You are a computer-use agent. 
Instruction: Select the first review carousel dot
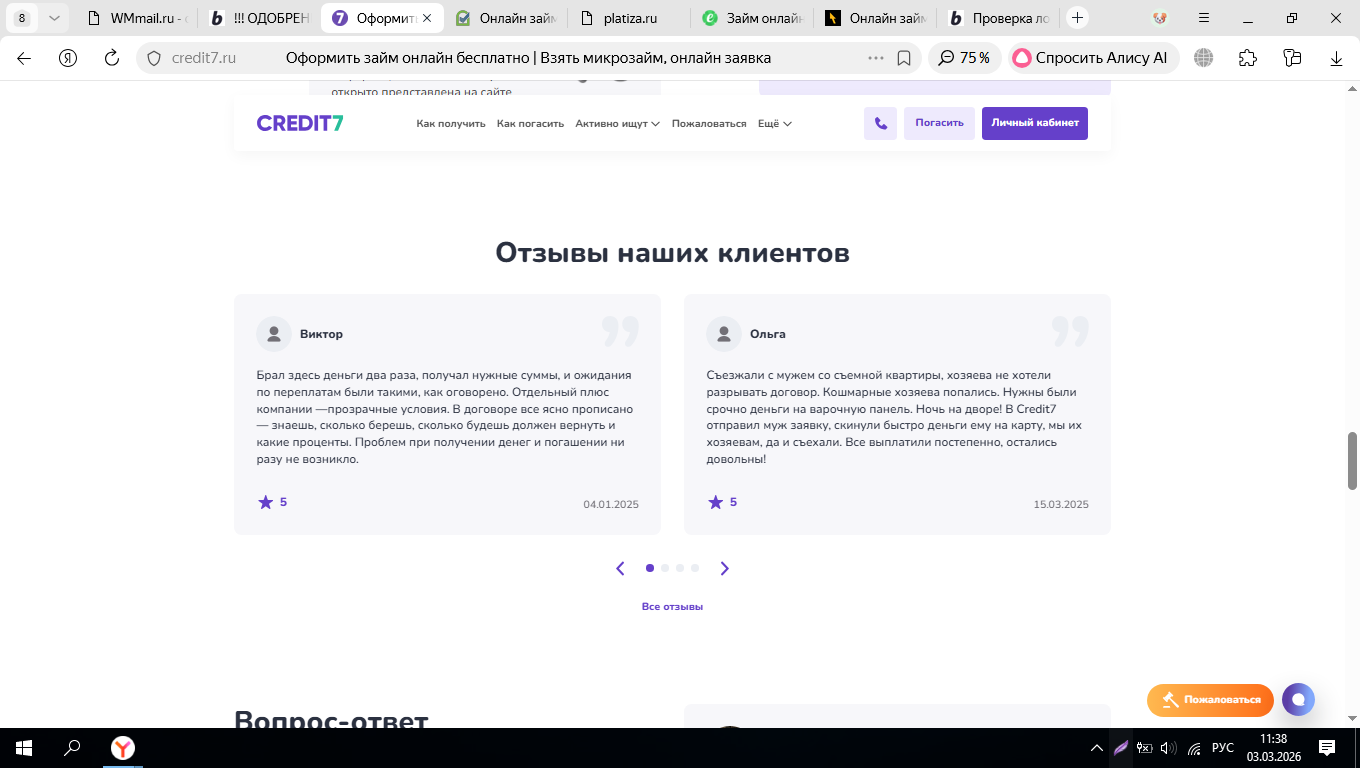coord(650,568)
